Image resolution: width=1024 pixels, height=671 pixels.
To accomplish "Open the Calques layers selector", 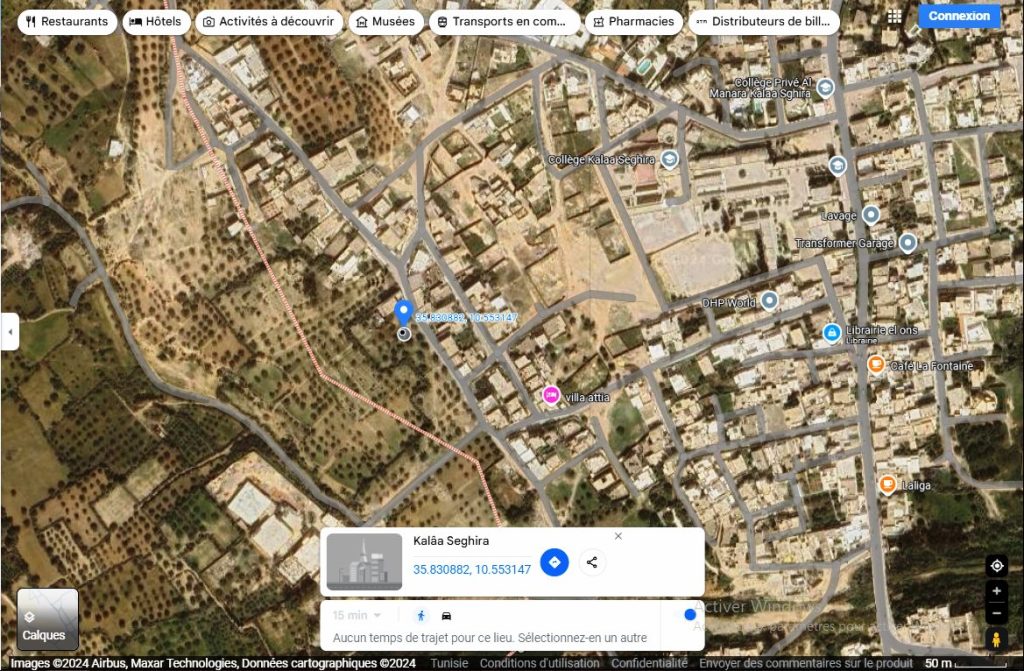I will 47,619.
